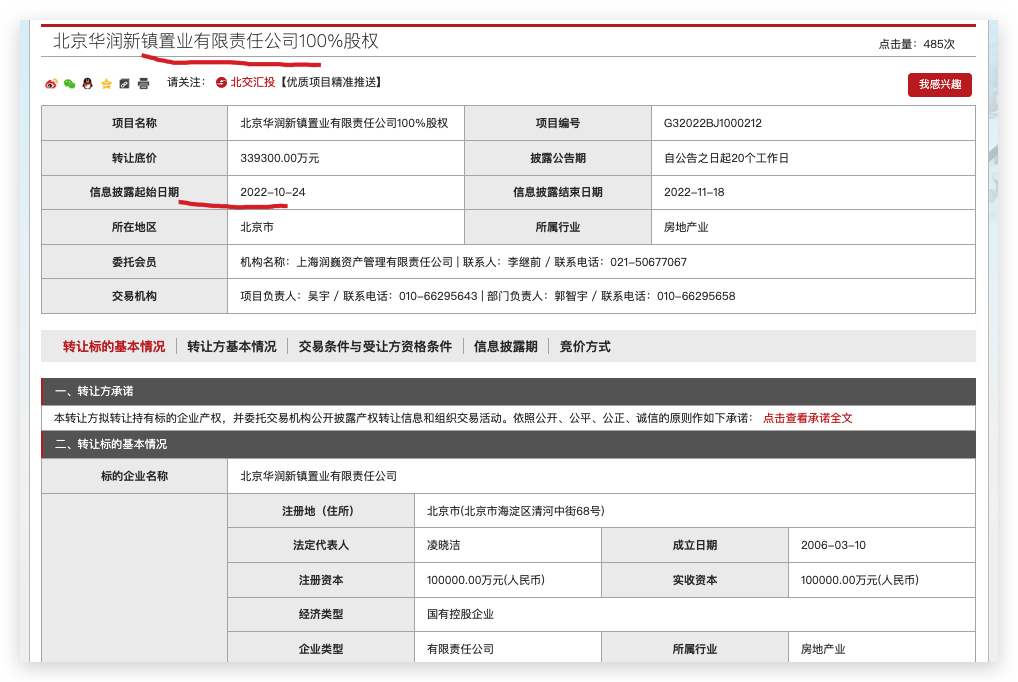Click the 北交汇投 red logo icon
Screen dimensions: 1018x682
pos(221,82)
